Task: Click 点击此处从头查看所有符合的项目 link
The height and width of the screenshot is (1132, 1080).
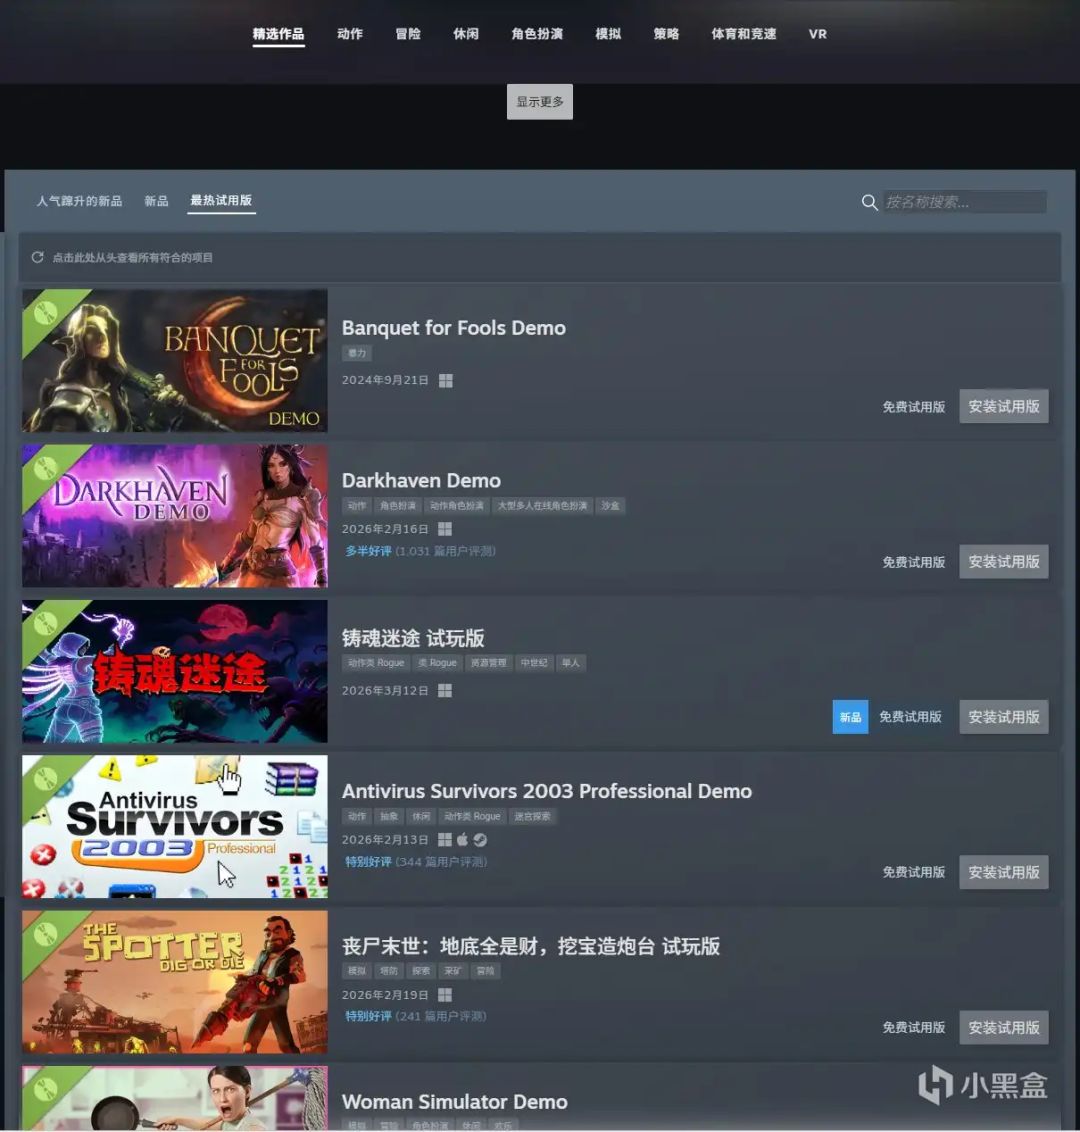Action: tap(132, 257)
